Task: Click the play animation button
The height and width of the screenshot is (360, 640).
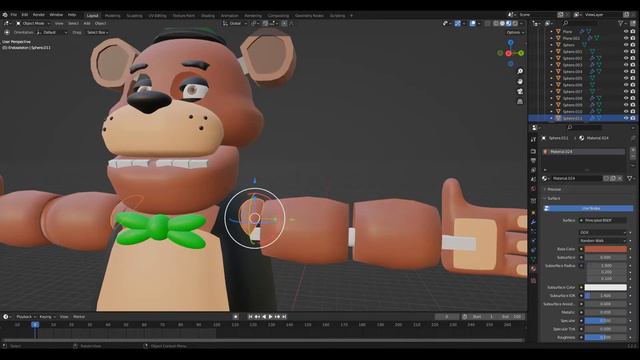Action: pos(270,317)
